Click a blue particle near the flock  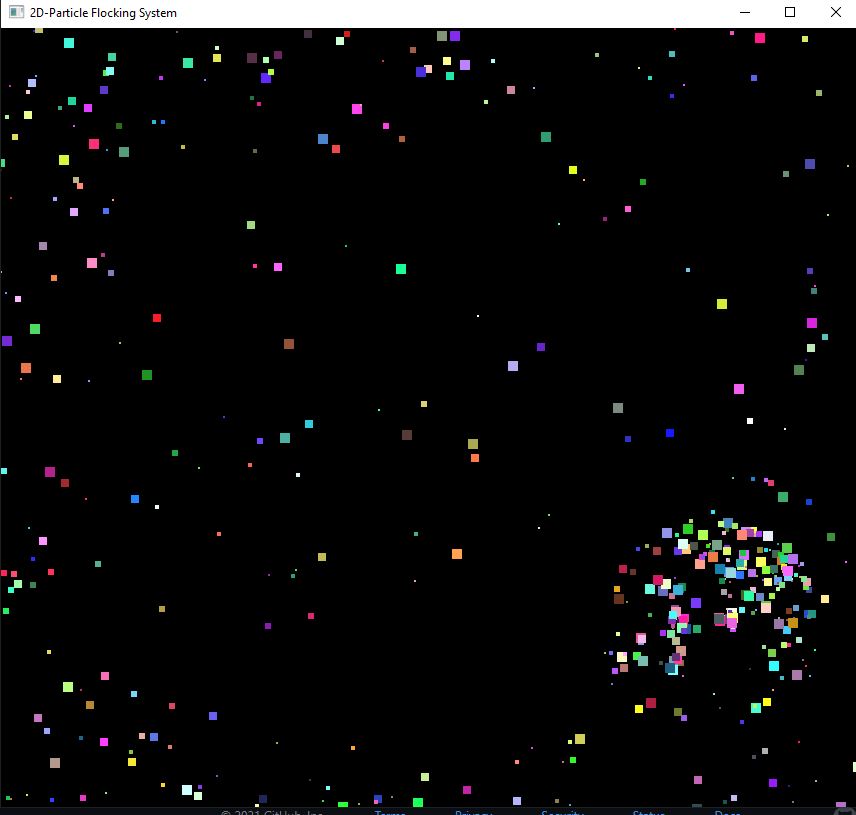pyautogui.click(x=668, y=435)
